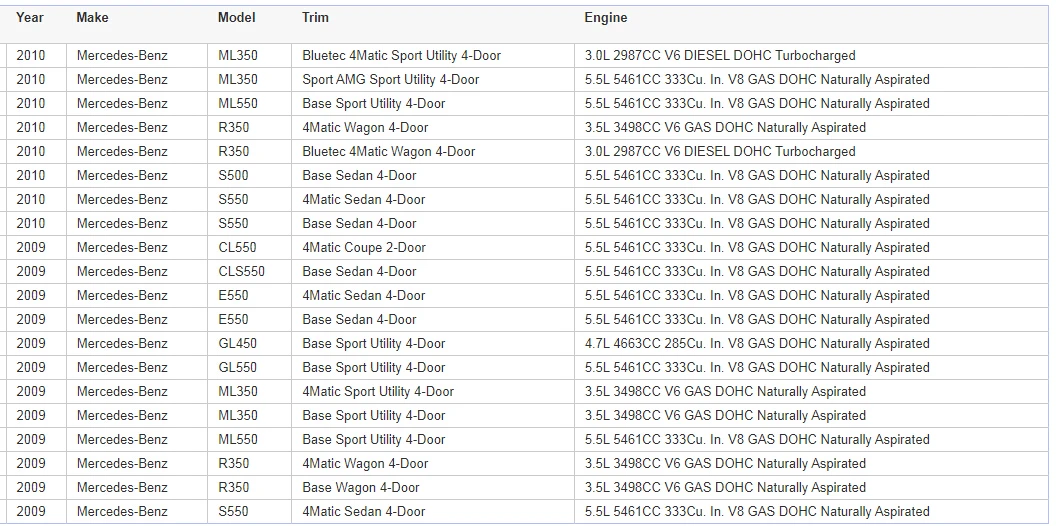Select the Bluetec 4Matic Wagon 4-Door trim
Image resolution: width=1056 pixels, height=526 pixels.
click(x=433, y=152)
